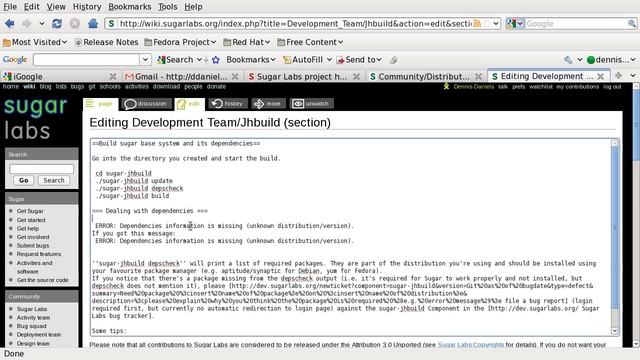Click the highlighter icon in Google toolbar
Viewport: 640px width, 360px height.
(393, 60)
